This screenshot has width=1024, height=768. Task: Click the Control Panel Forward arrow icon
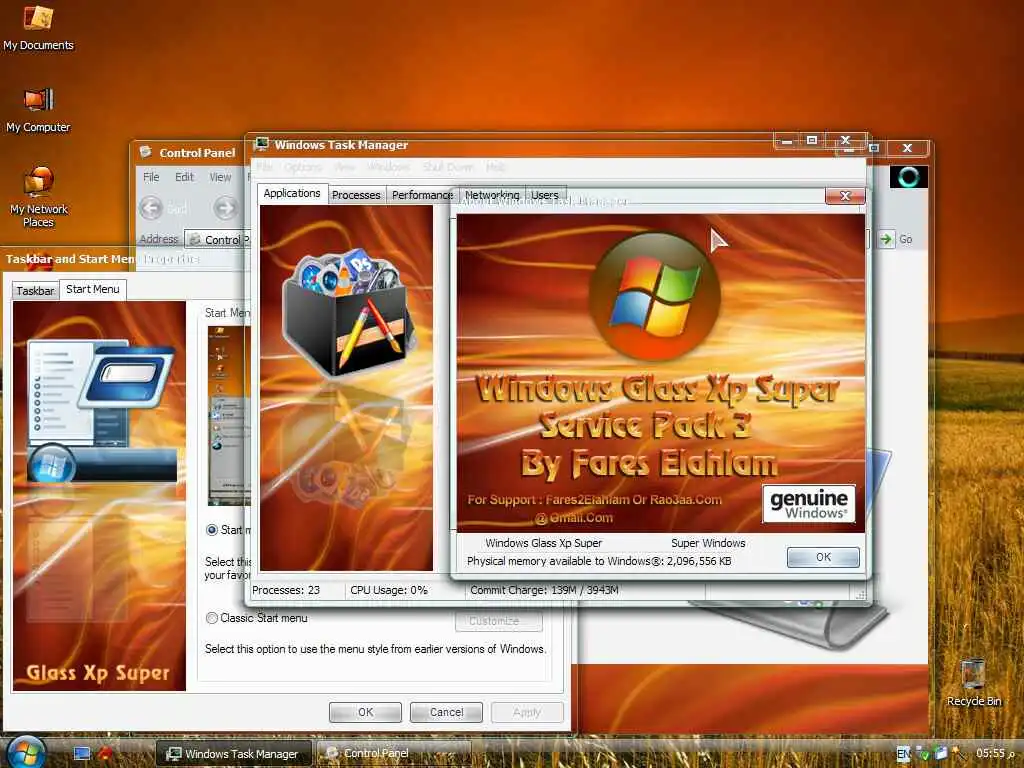tap(225, 208)
